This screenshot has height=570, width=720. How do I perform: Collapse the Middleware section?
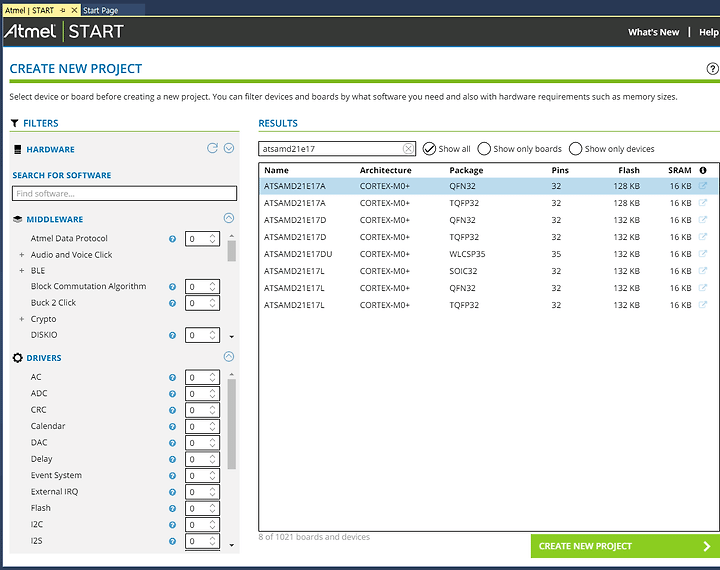[x=229, y=218]
